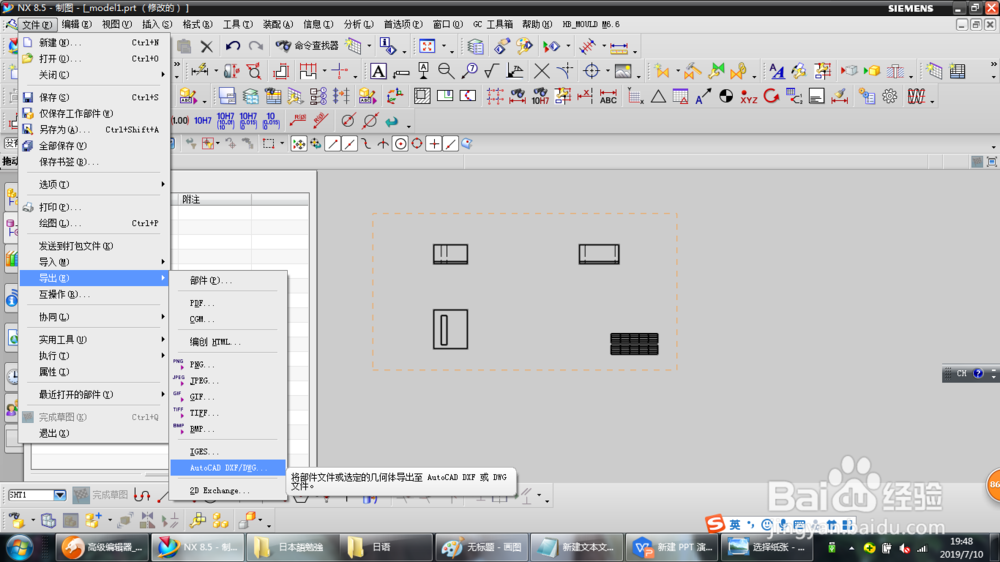Click the tabular note table icon
This screenshot has width=1000, height=562.
coord(957,71)
